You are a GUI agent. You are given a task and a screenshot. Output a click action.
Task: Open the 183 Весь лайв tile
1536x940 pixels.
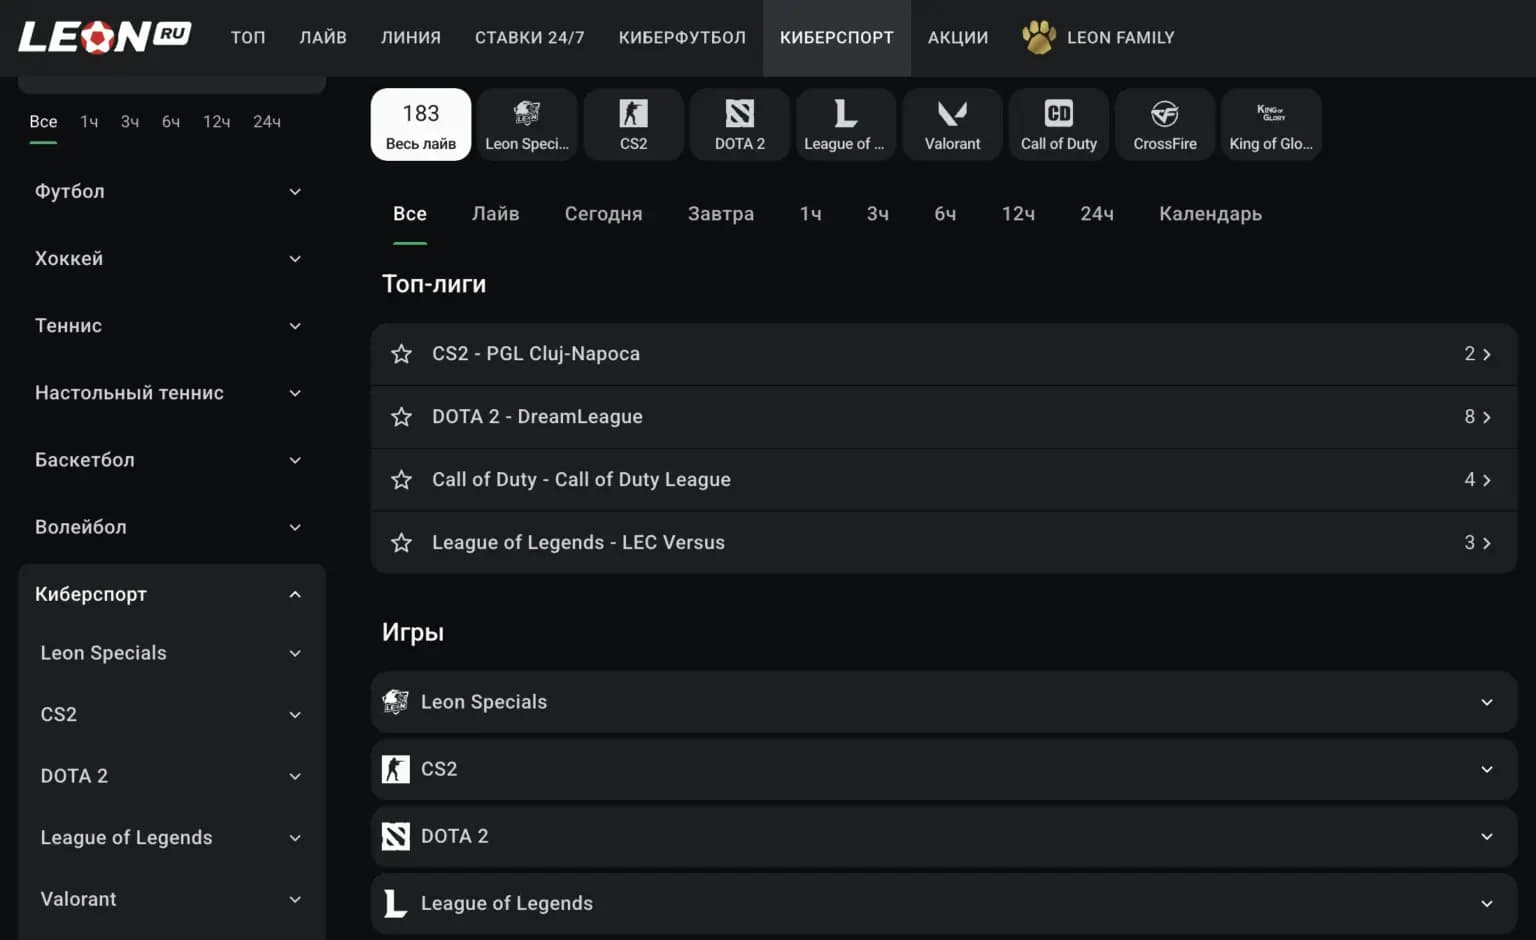coord(421,124)
